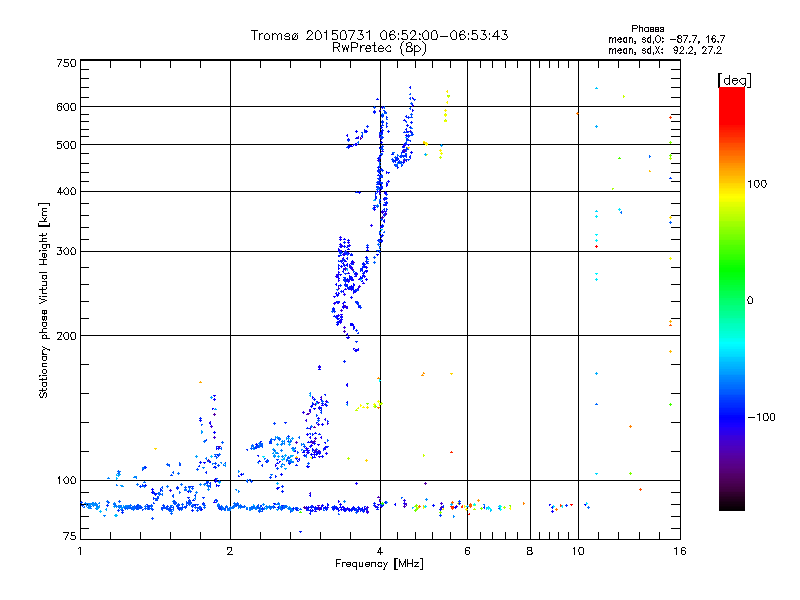The height and width of the screenshot is (600, 800).
Task: Click the "[deg]" color bar unit label
Action: (734, 80)
